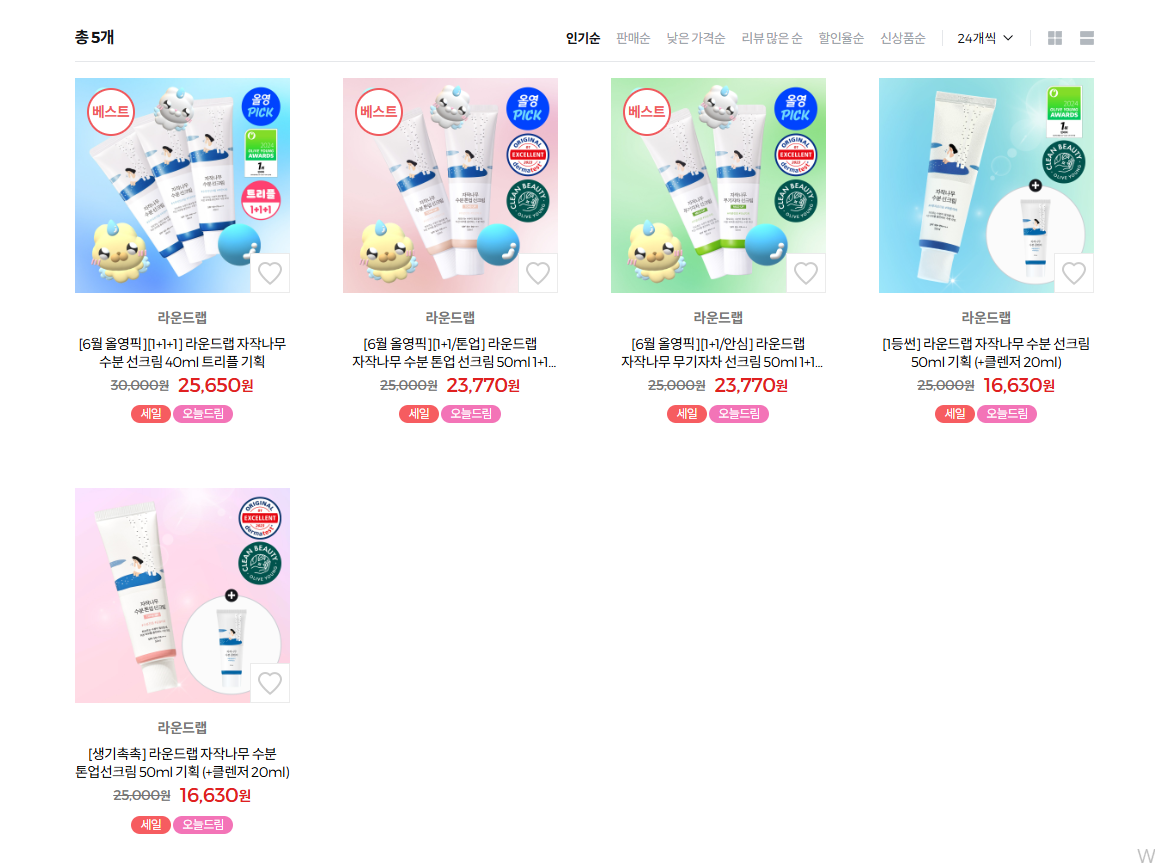Sort by 낮은 가격순
The width and height of the screenshot is (1155, 865).
point(695,38)
